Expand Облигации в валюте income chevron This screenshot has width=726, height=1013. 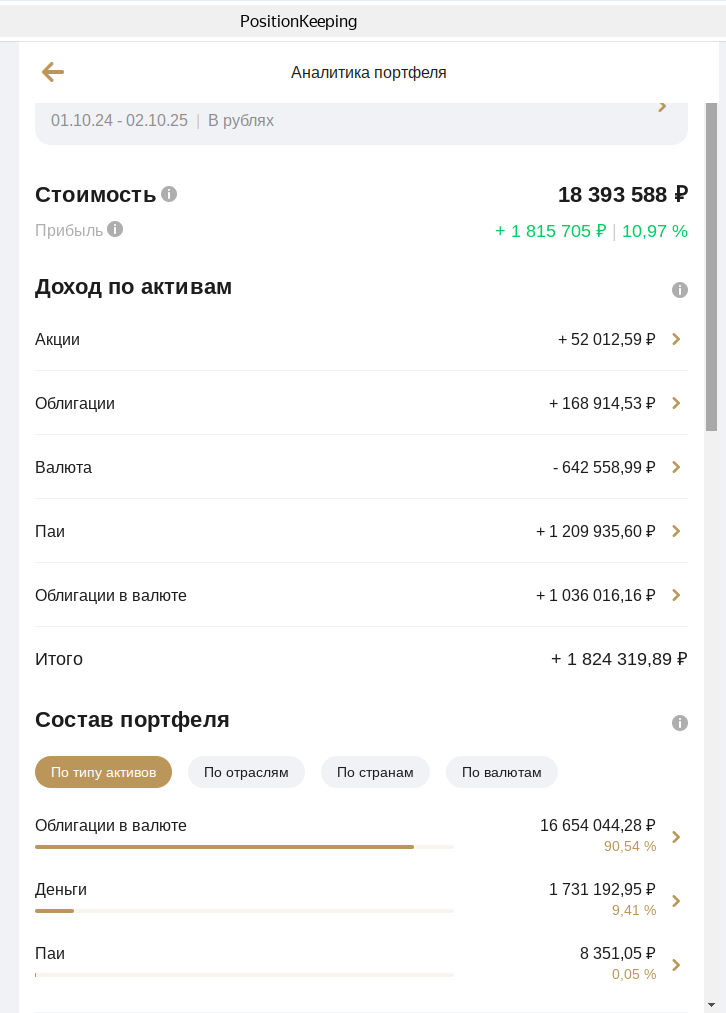pyautogui.click(x=676, y=595)
